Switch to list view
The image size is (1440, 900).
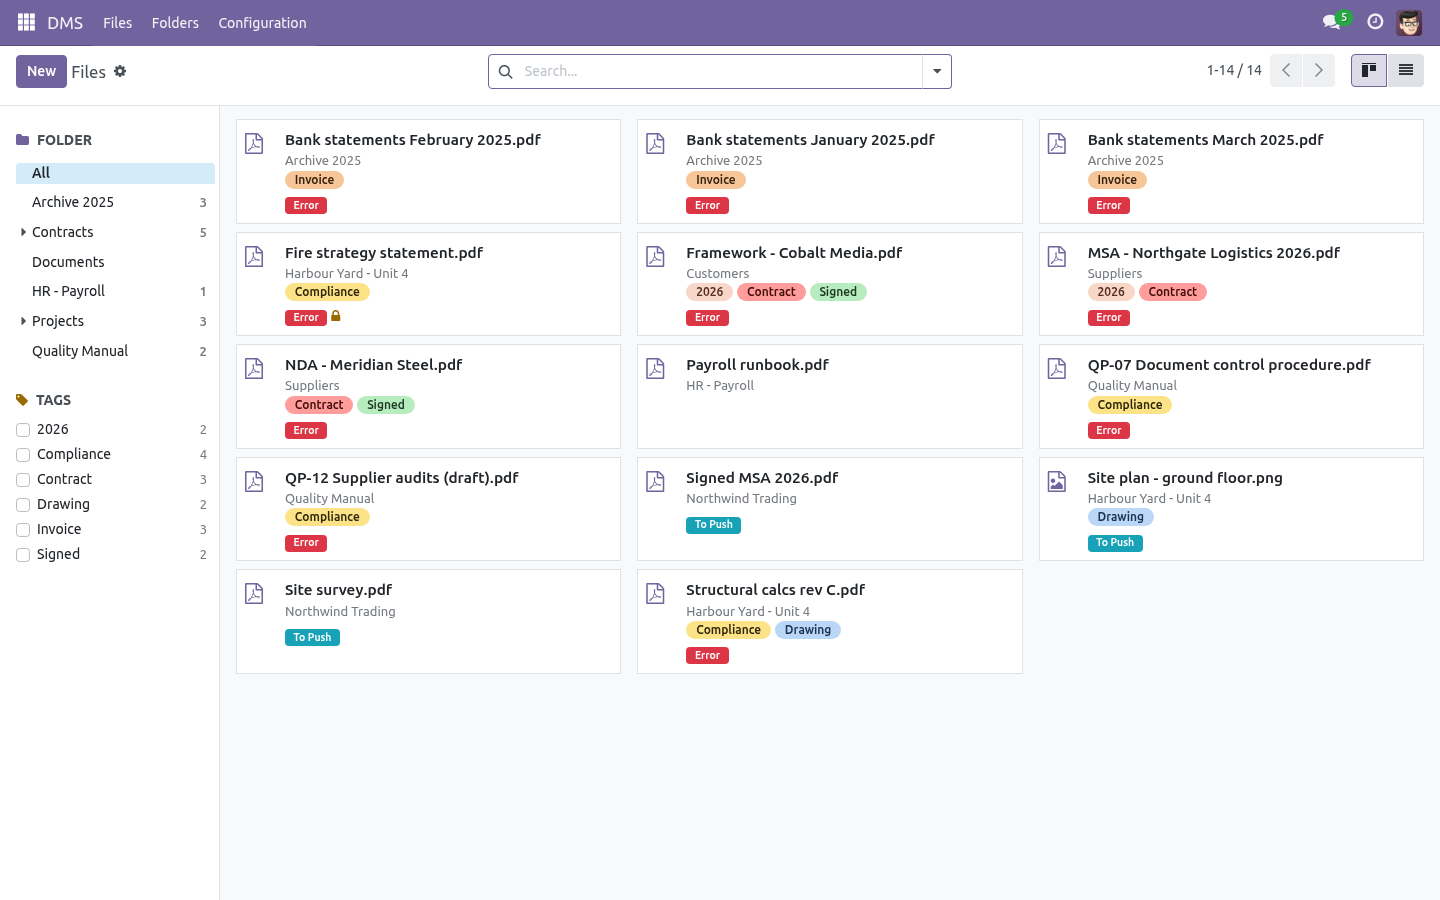(x=1405, y=70)
